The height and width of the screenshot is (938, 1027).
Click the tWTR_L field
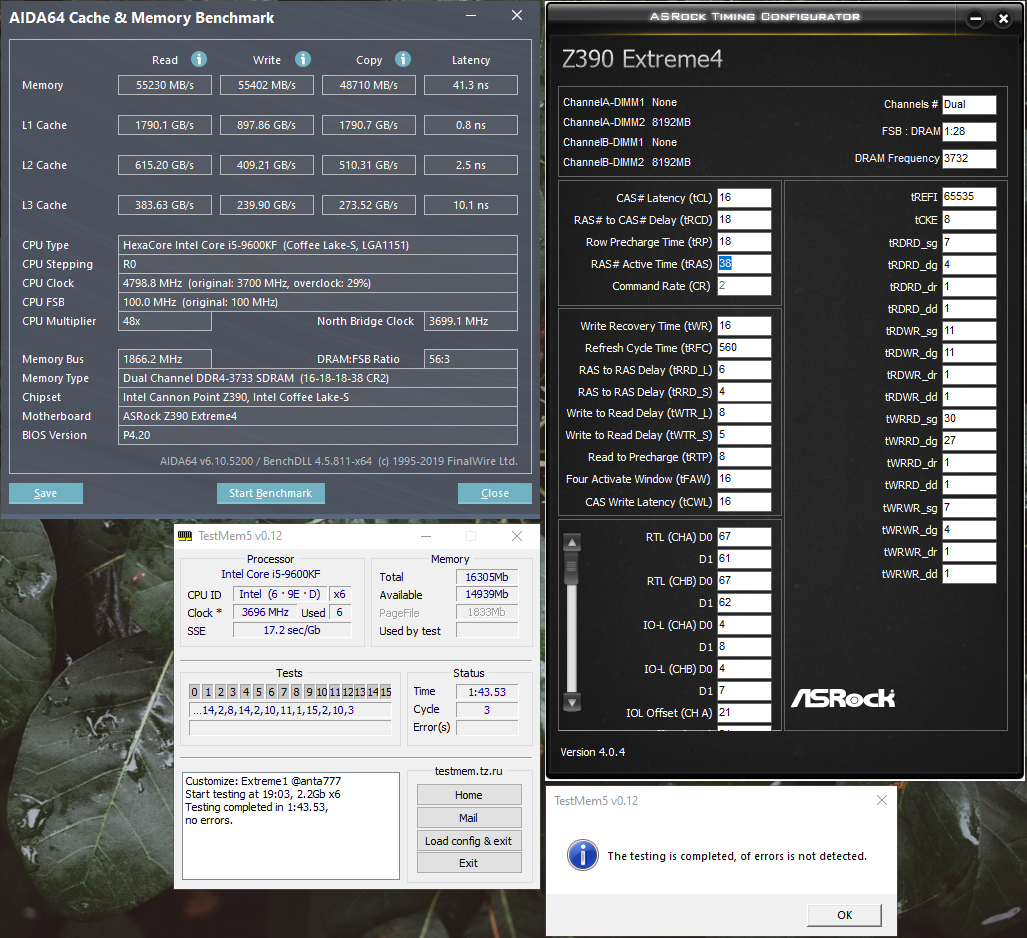point(744,413)
